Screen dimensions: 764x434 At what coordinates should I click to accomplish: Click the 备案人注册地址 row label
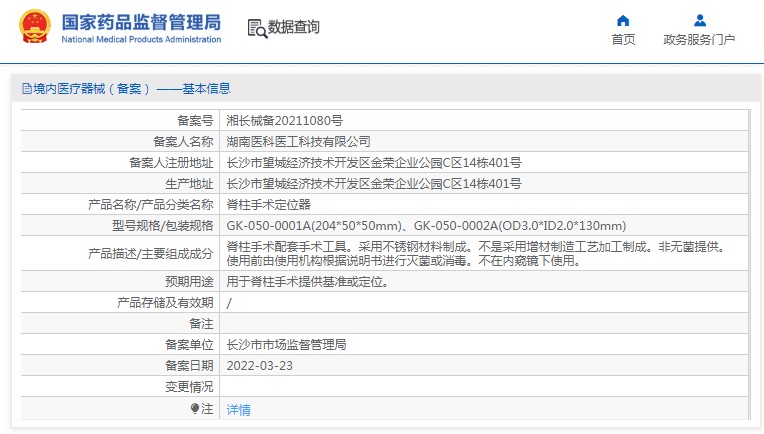point(171,162)
